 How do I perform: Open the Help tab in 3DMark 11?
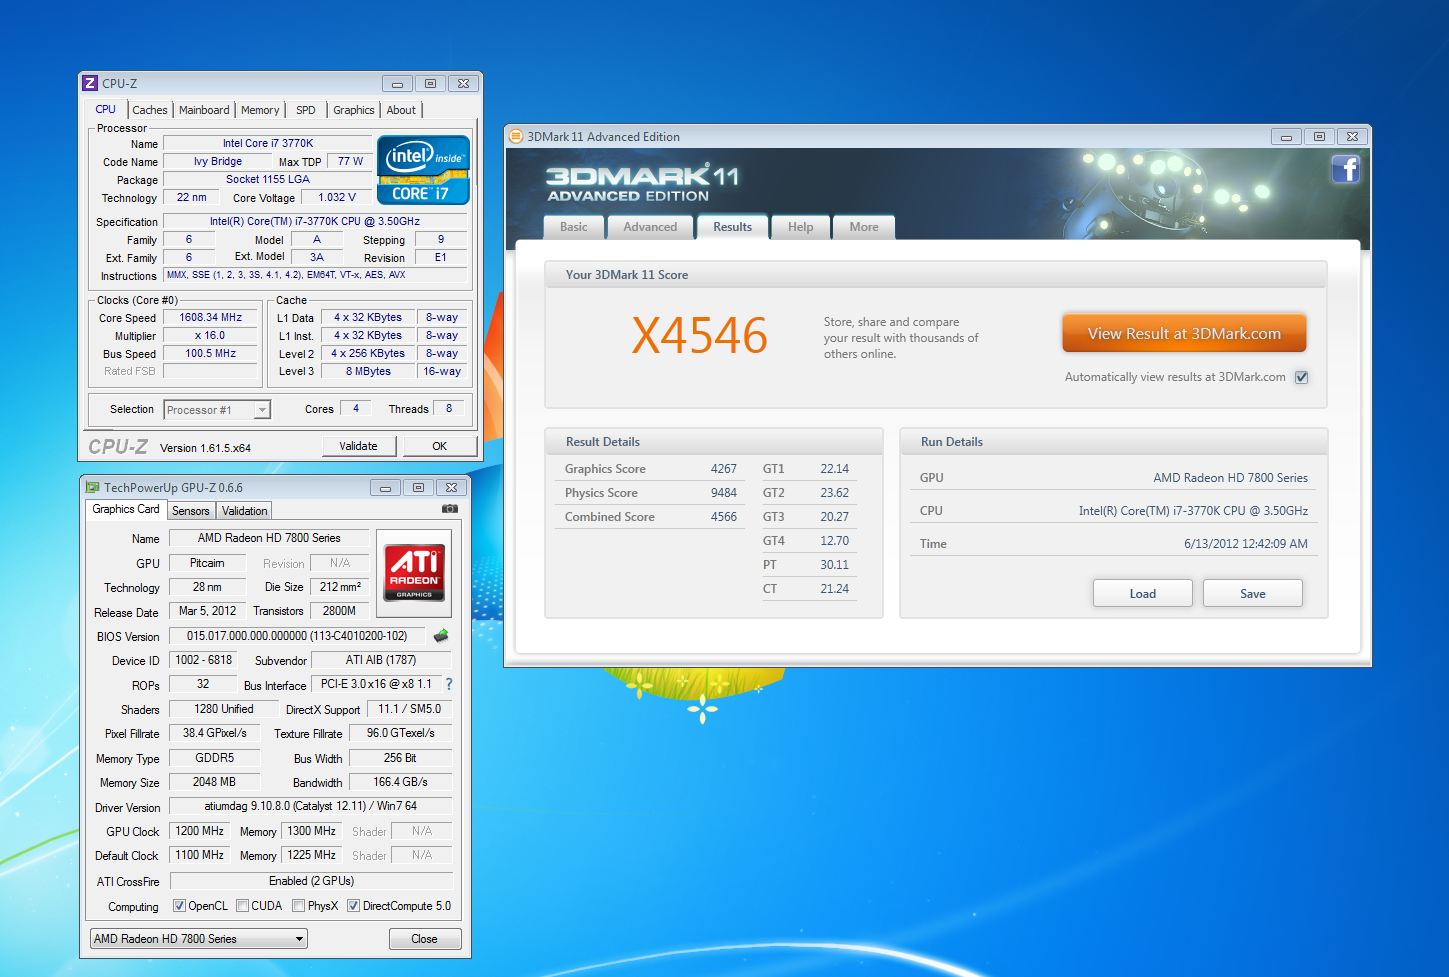click(800, 227)
